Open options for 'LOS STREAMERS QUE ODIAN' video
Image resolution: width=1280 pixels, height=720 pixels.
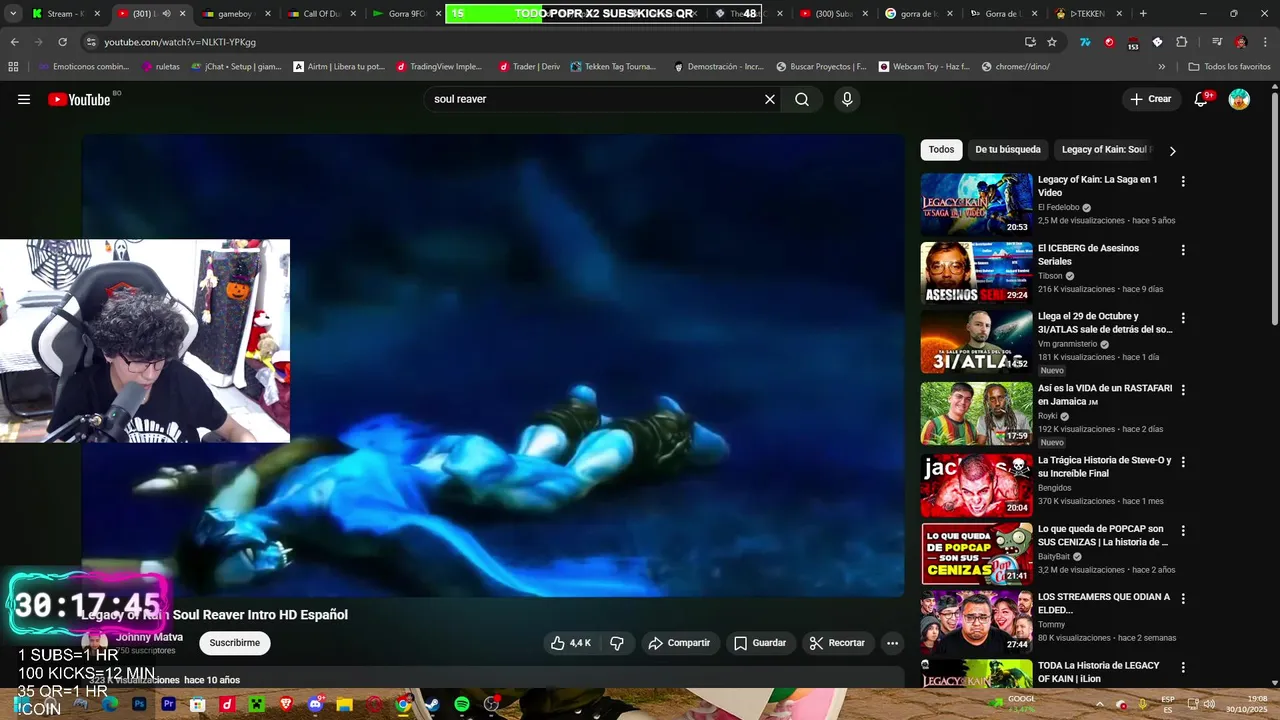coord(1183,599)
